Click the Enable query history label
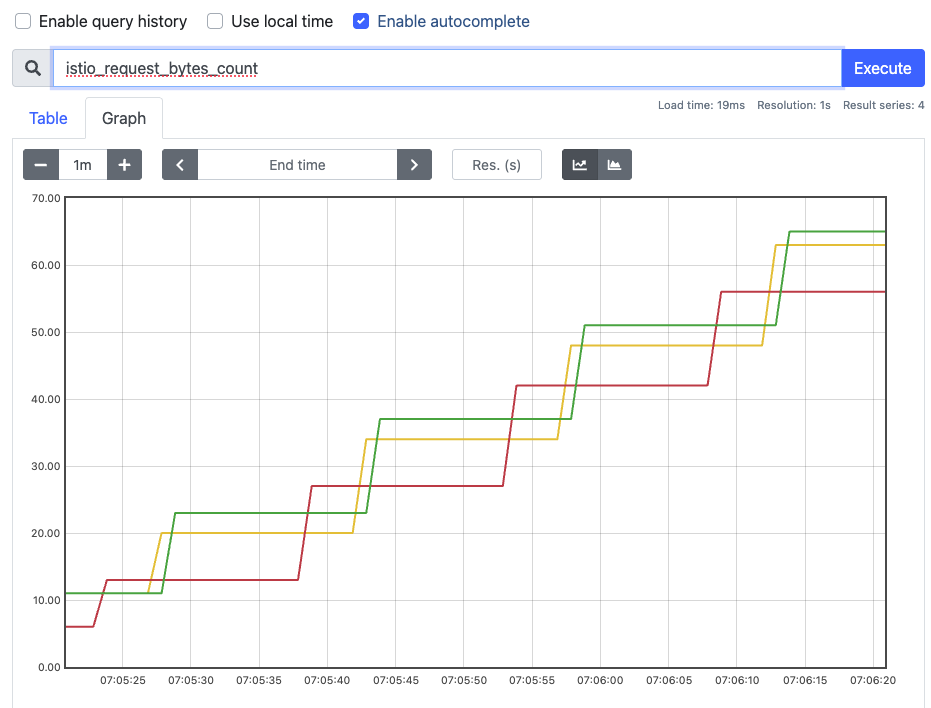 [x=113, y=21]
